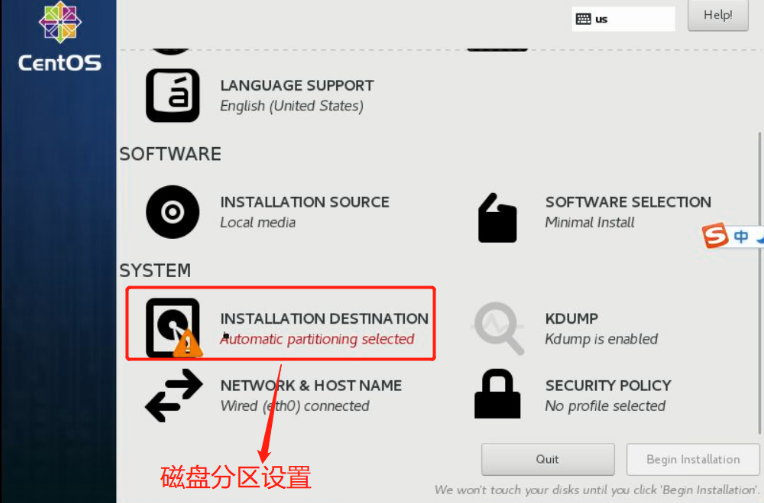Toggle the Chinese input mode indicator
The height and width of the screenshot is (503, 764).
coord(741,236)
